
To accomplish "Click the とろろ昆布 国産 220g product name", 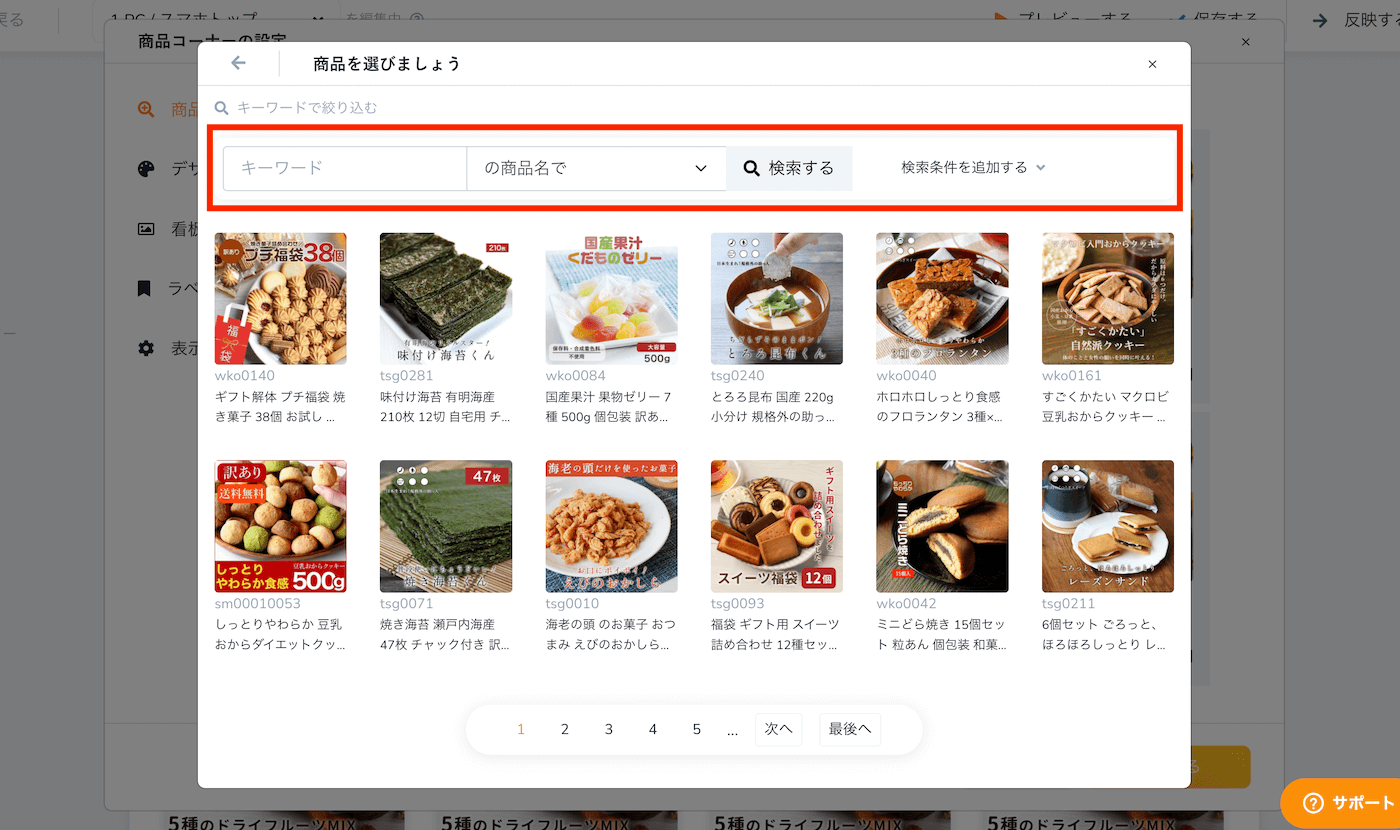I will (x=775, y=407).
